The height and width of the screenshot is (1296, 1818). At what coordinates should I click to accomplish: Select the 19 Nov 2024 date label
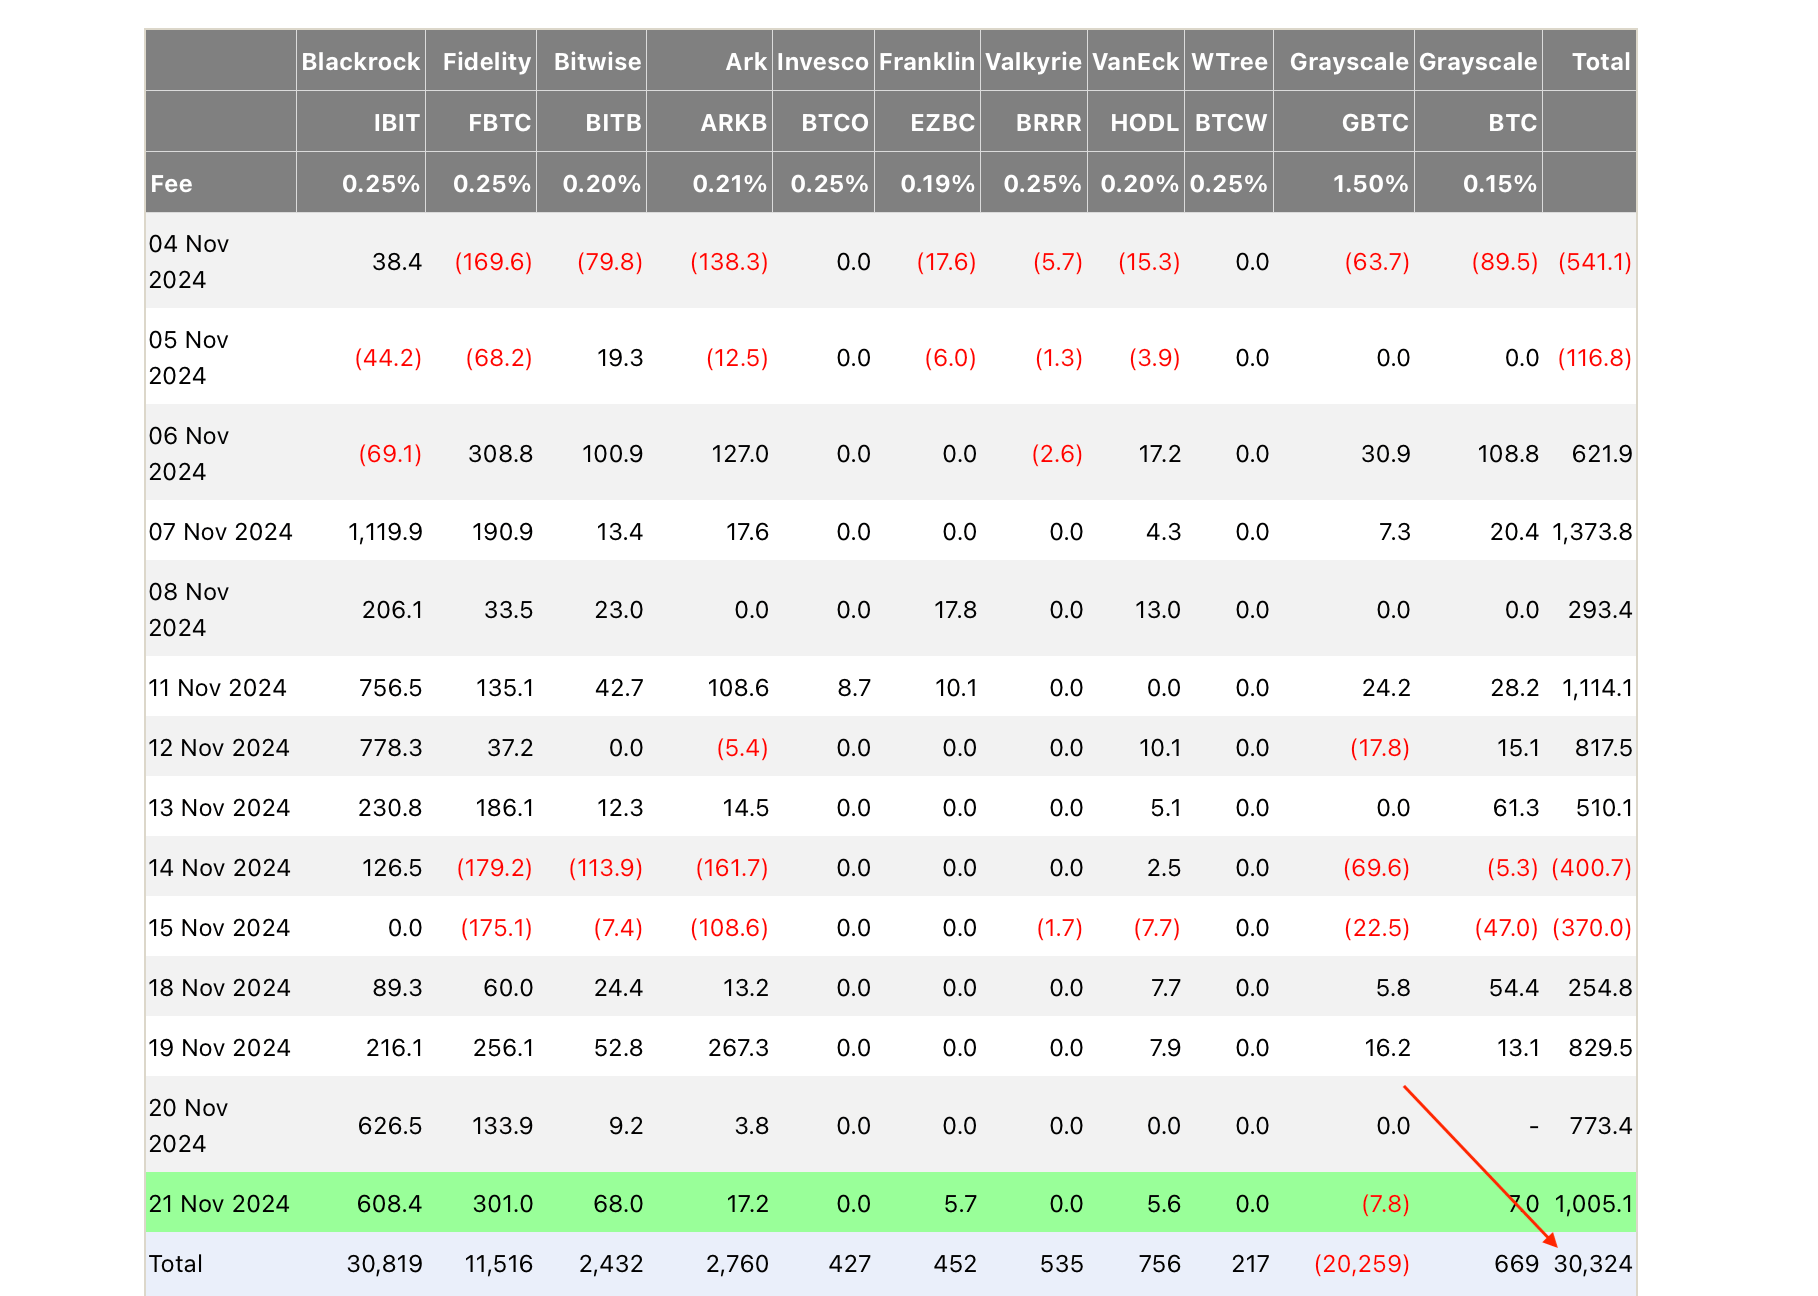(219, 1048)
